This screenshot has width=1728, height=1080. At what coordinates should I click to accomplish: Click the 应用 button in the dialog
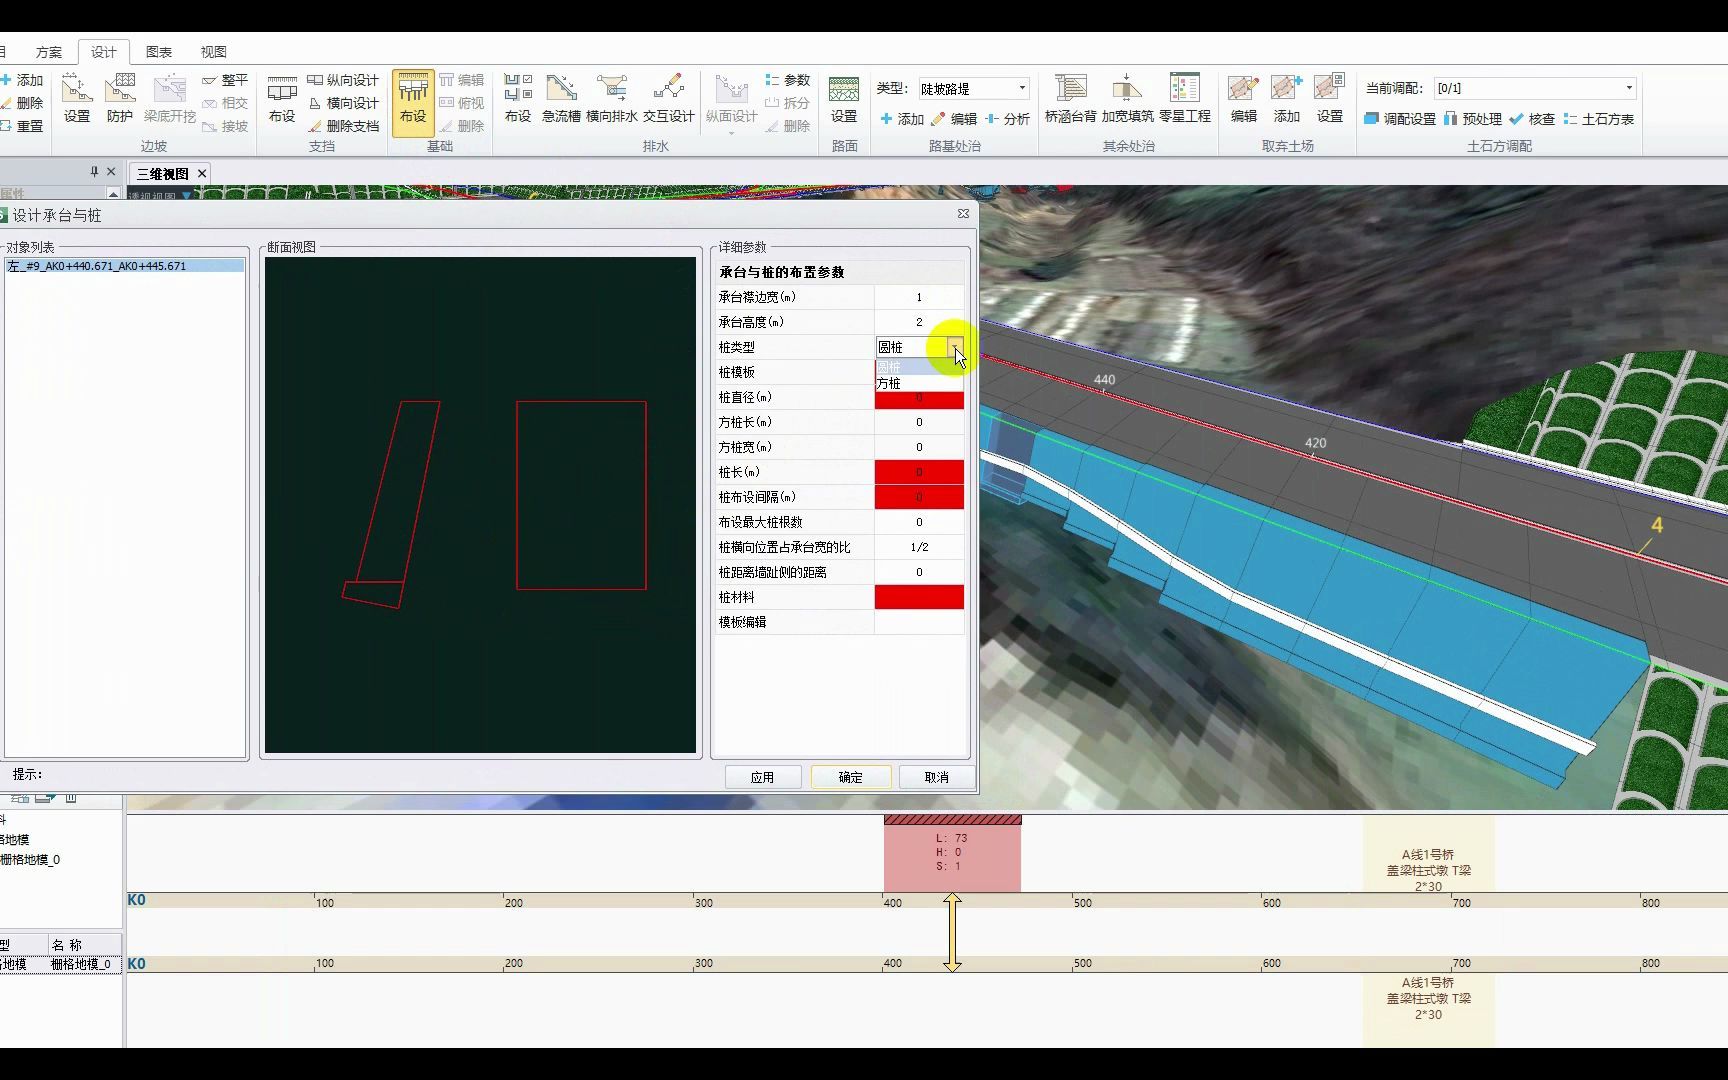tap(763, 777)
